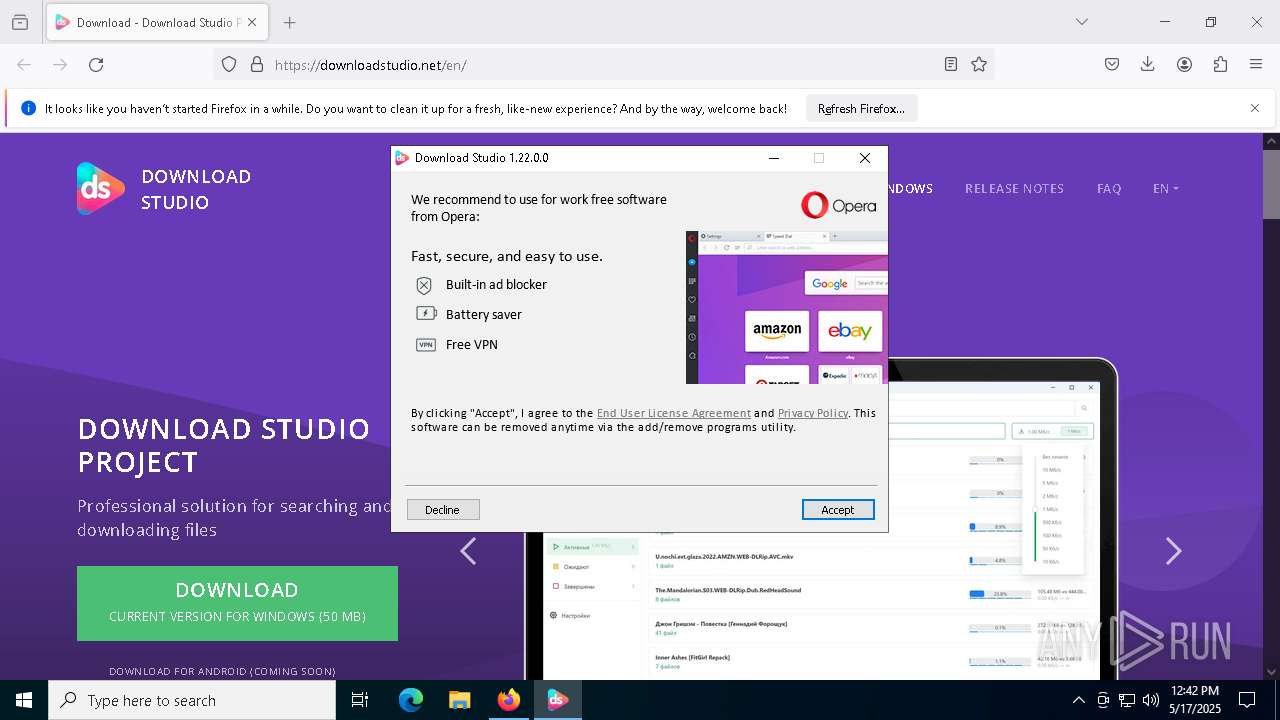Show hidden system tray icons

click(1078, 700)
